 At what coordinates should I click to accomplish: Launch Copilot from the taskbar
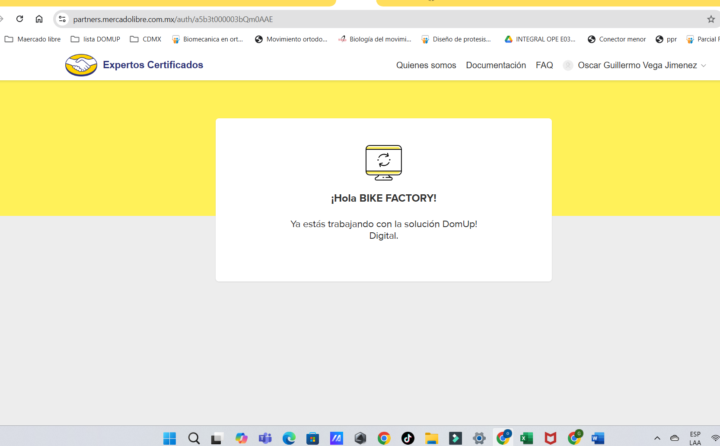point(241,438)
